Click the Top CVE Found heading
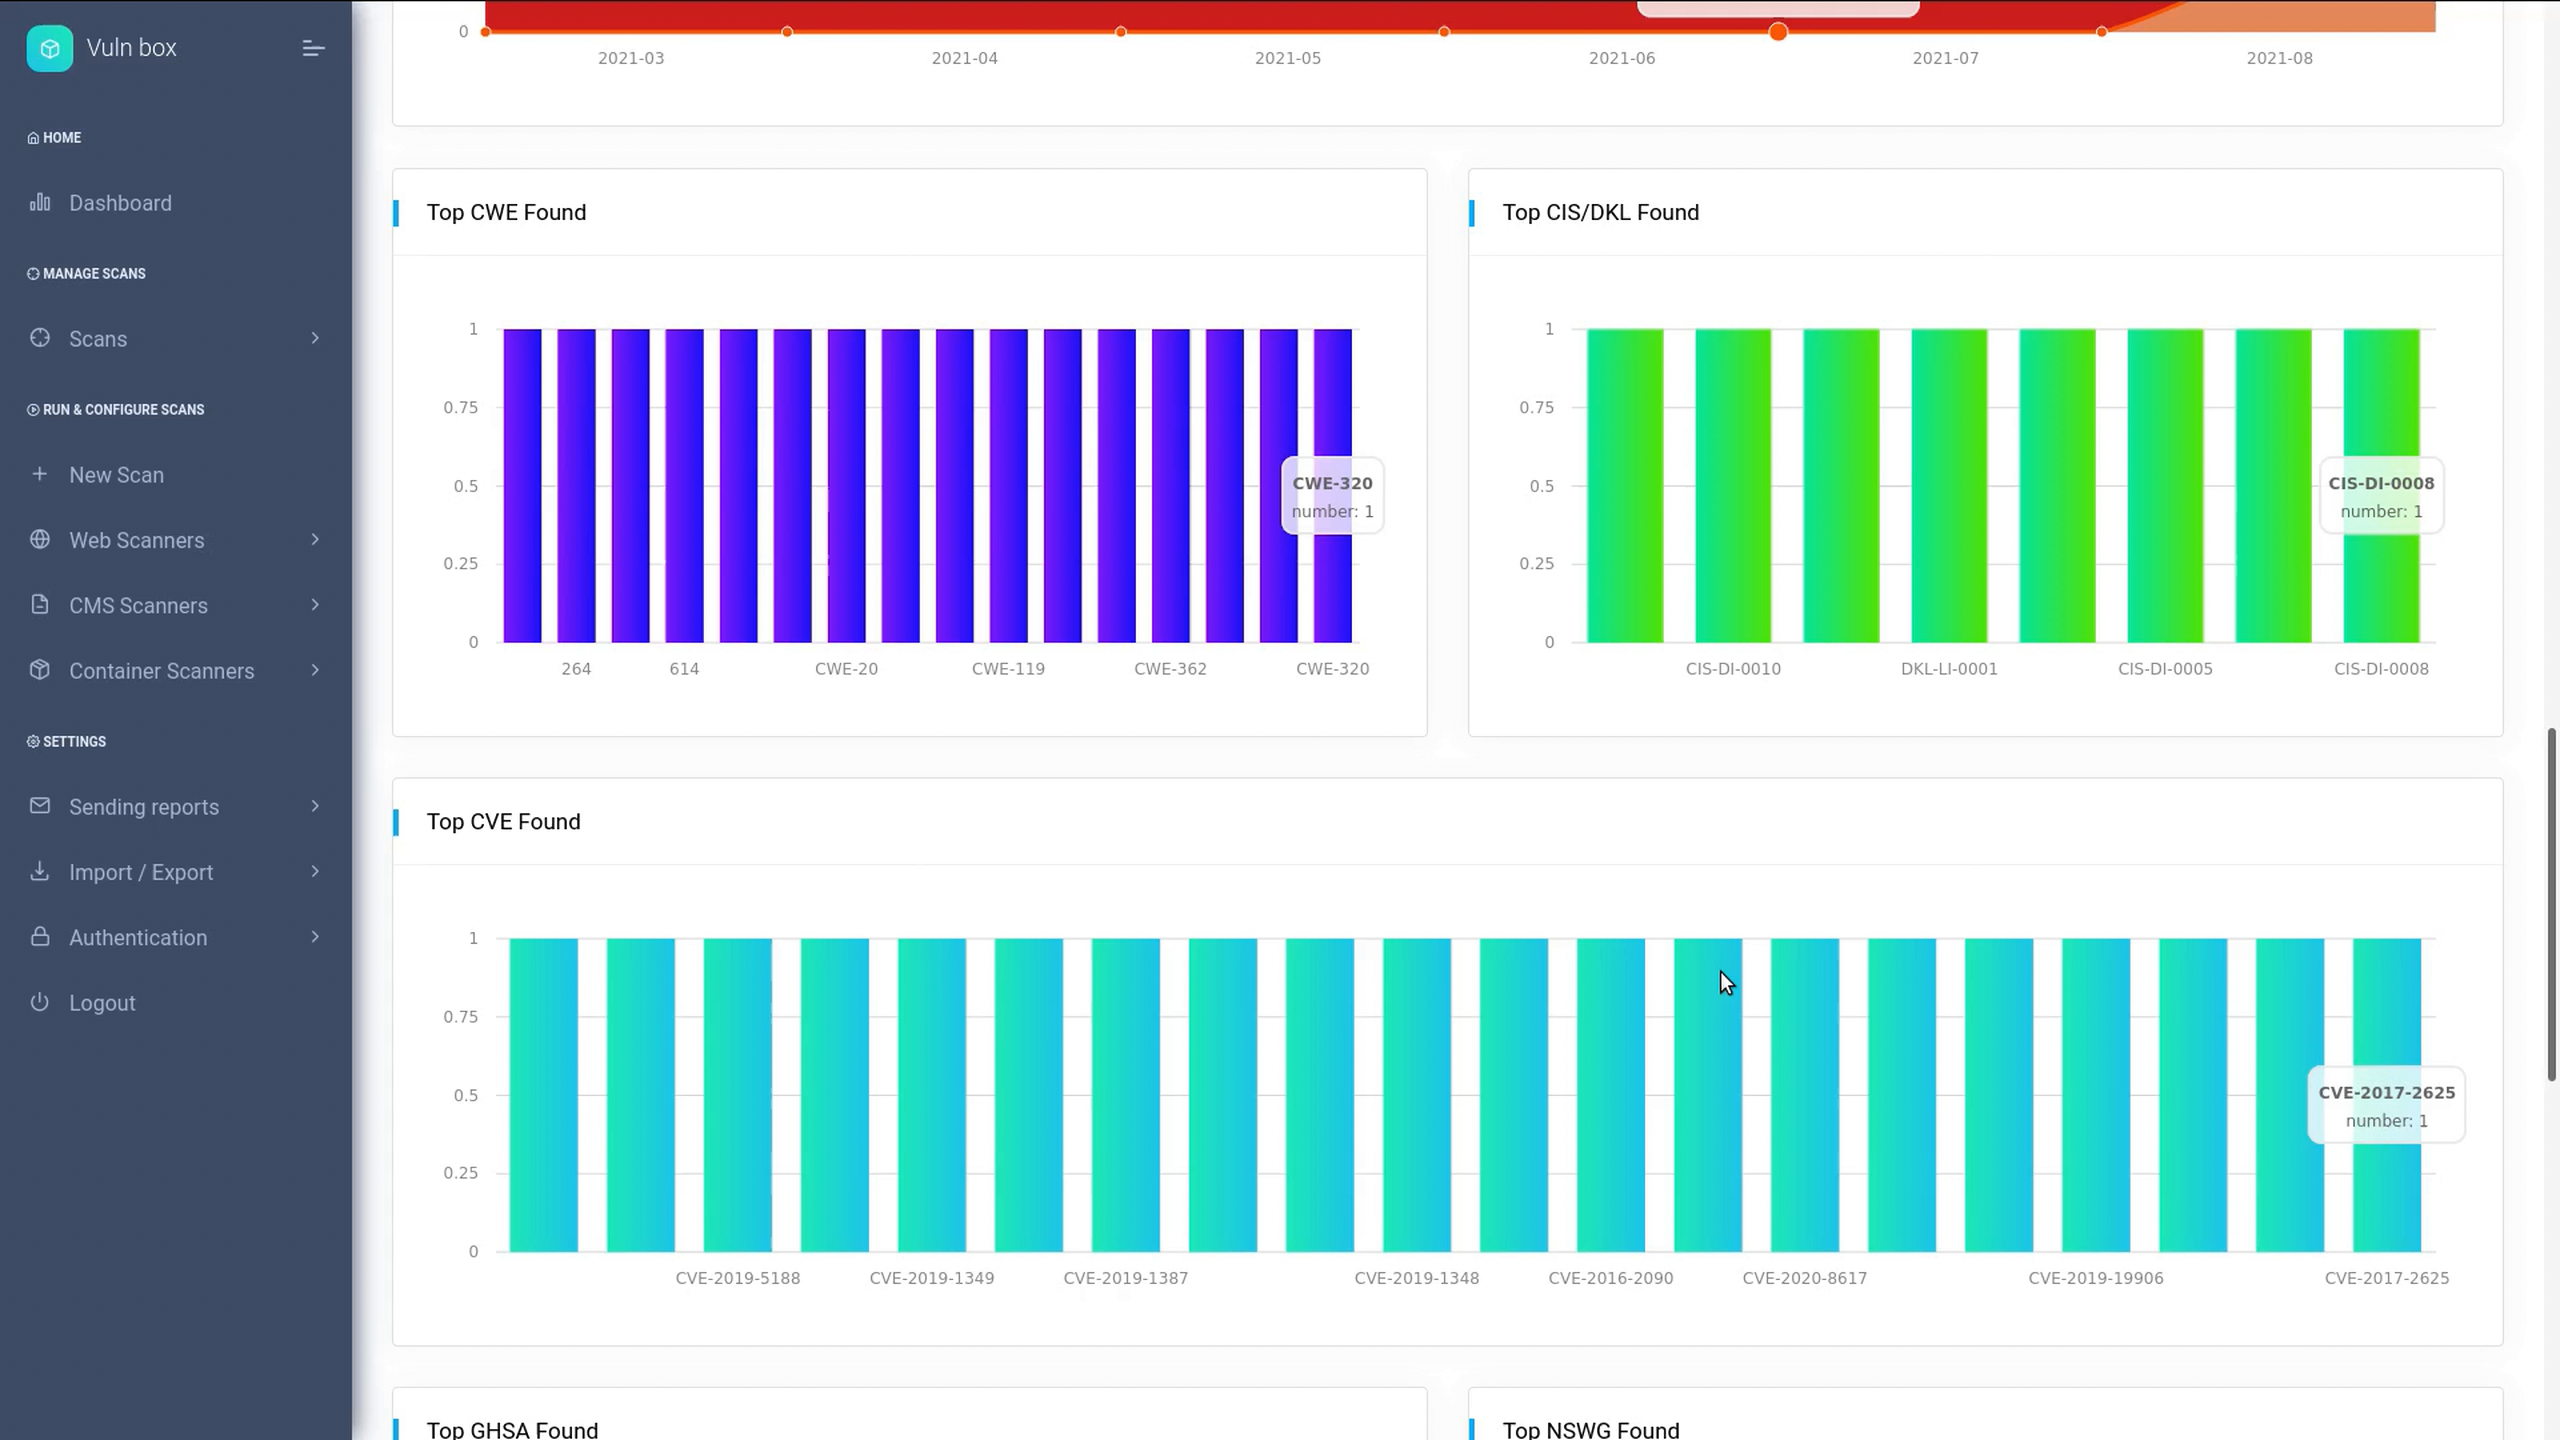 [x=503, y=821]
